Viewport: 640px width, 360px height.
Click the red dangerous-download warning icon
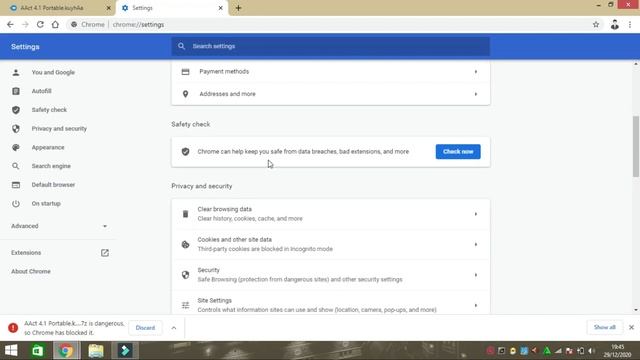13,328
